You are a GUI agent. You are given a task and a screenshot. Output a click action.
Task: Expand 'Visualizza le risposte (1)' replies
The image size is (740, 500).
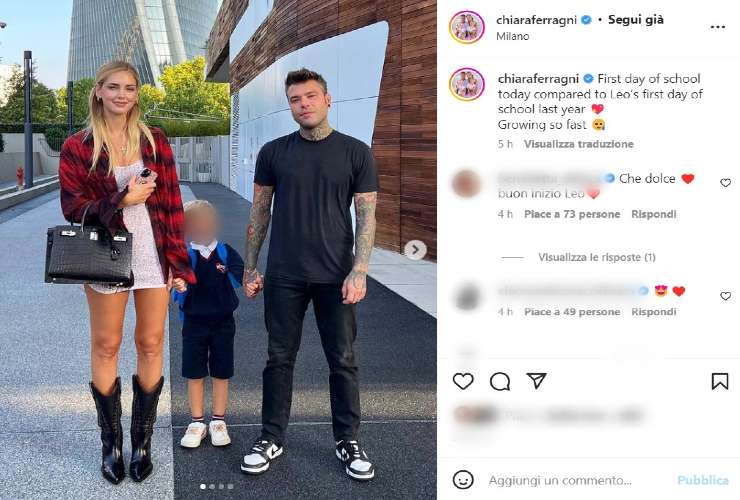point(597,257)
